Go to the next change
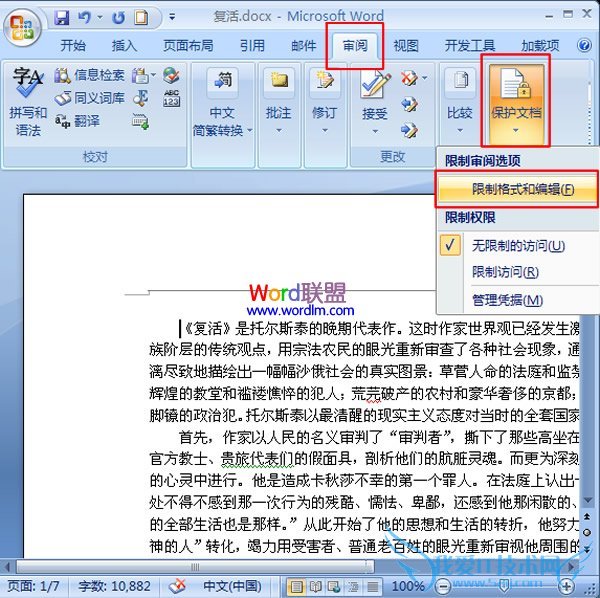Screen dimensions: 600x598 click(409, 130)
